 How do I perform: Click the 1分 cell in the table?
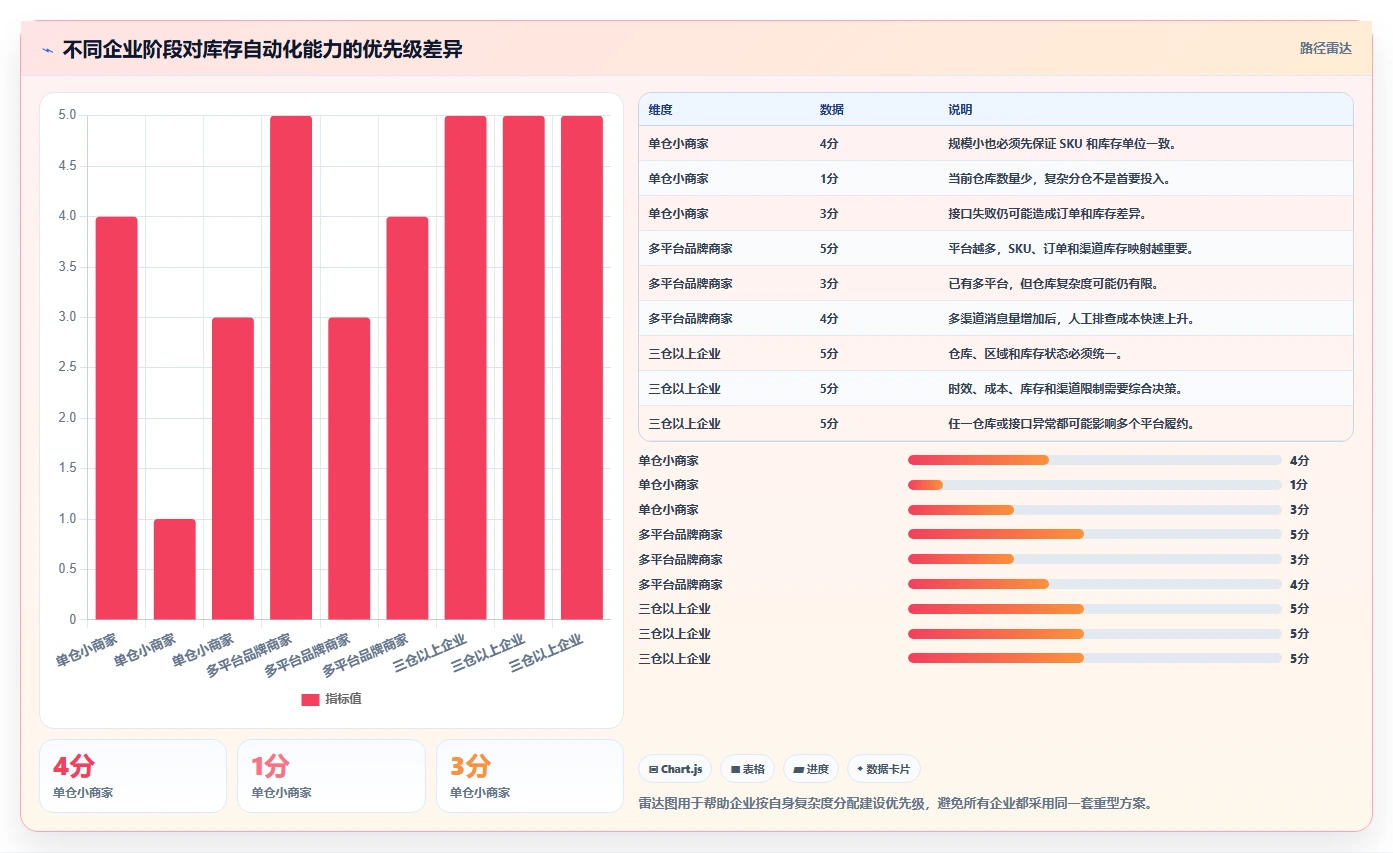829,178
